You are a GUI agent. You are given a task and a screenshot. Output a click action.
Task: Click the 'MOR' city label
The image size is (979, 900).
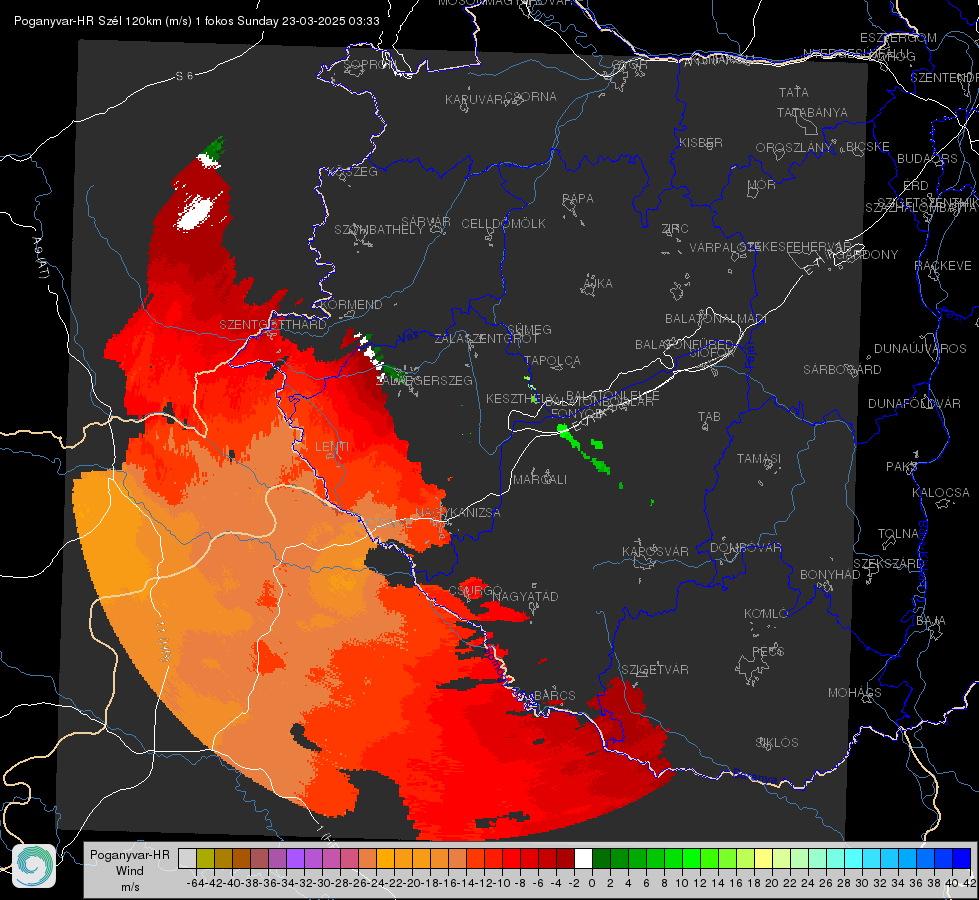[762, 184]
